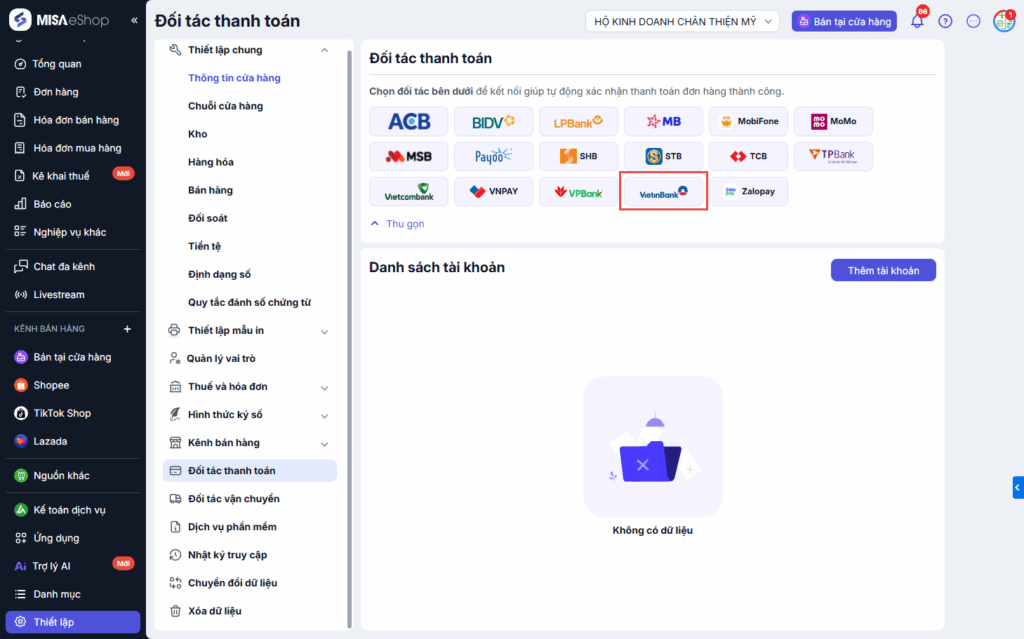Open Chuỗi cửa hàng settings

(x=225, y=106)
